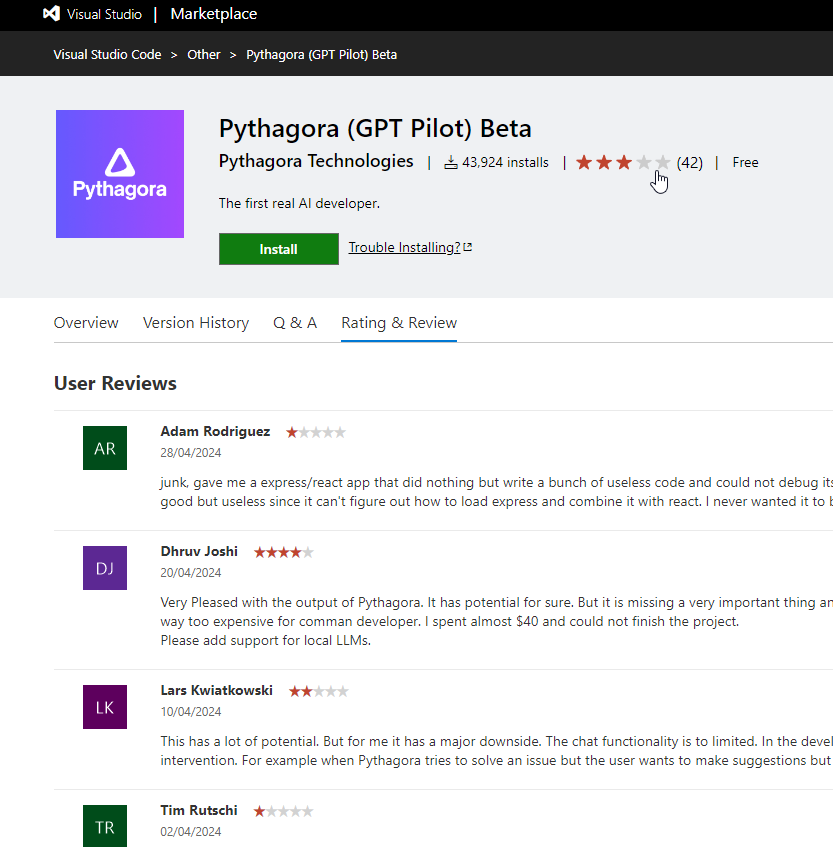Click the (42) review count
This screenshot has width=833, height=847.
(689, 162)
